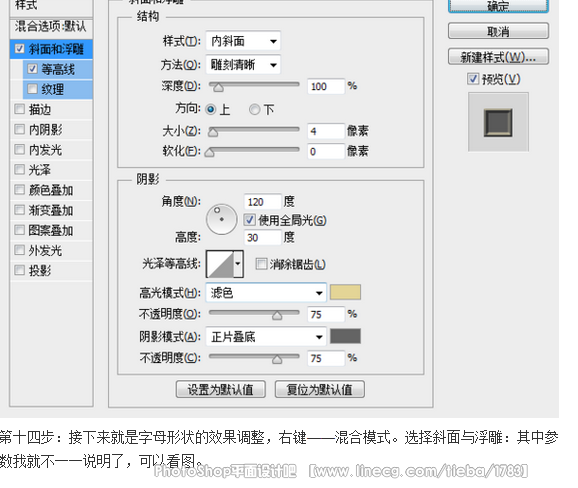The width and height of the screenshot is (578, 488).
Task: Click the 大小 slider handle
Action: tap(213, 132)
